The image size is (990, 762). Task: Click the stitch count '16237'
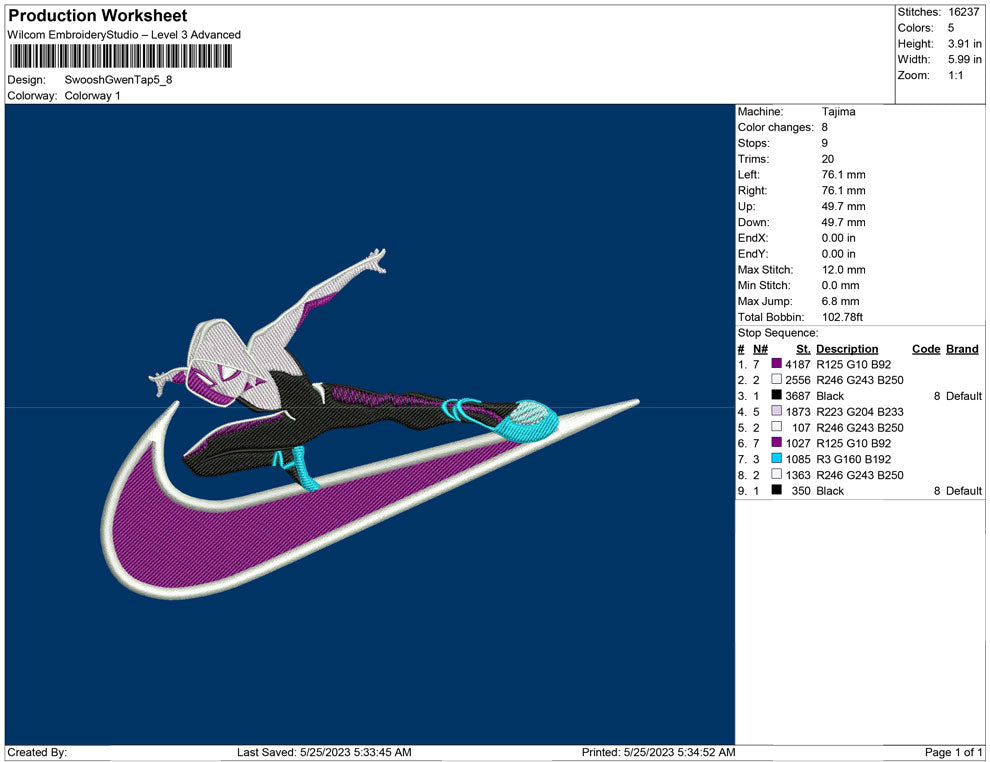pyautogui.click(x=963, y=12)
